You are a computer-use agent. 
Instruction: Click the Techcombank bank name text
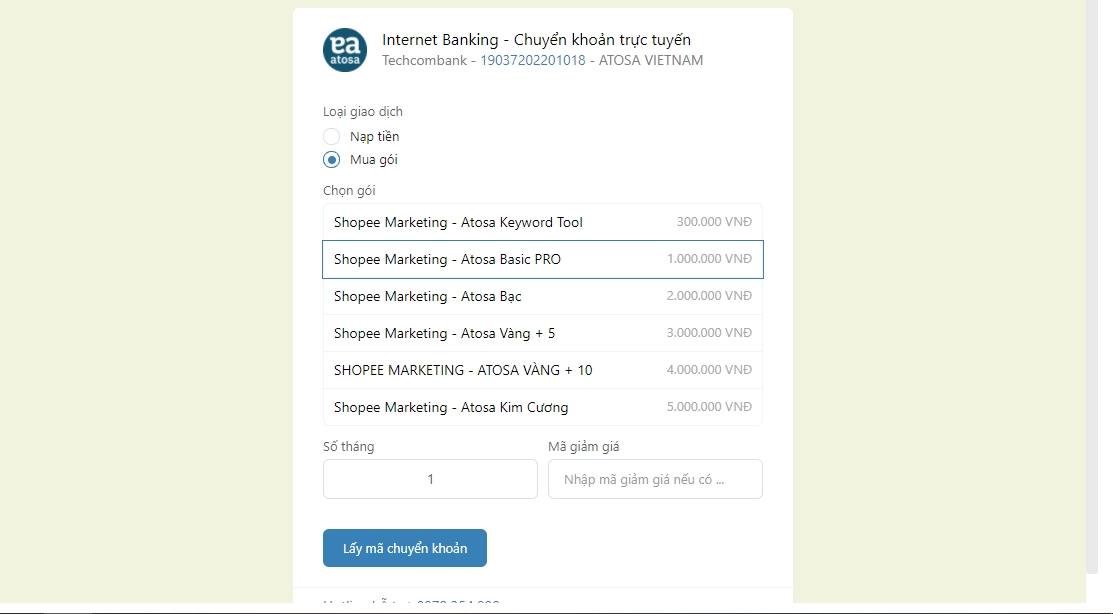coord(424,61)
